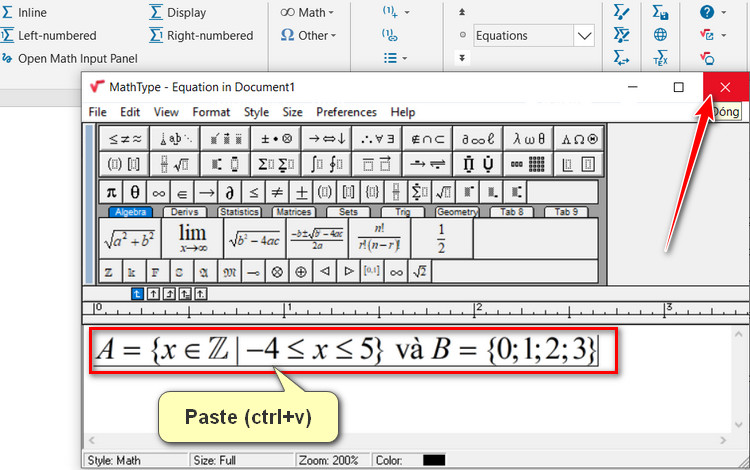Click Open Math Input Panel
750x470 pixels.
click(x=77, y=58)
